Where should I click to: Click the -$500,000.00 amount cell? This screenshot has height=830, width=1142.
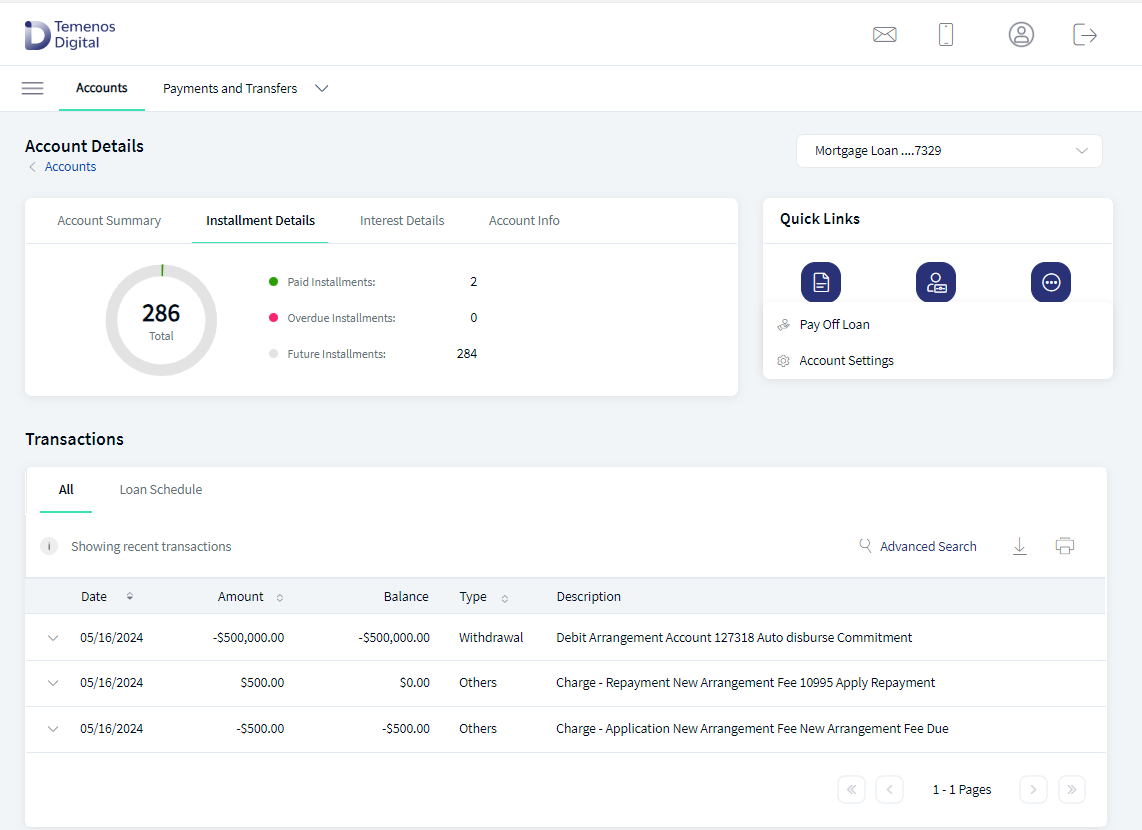[x=248, y=638]
